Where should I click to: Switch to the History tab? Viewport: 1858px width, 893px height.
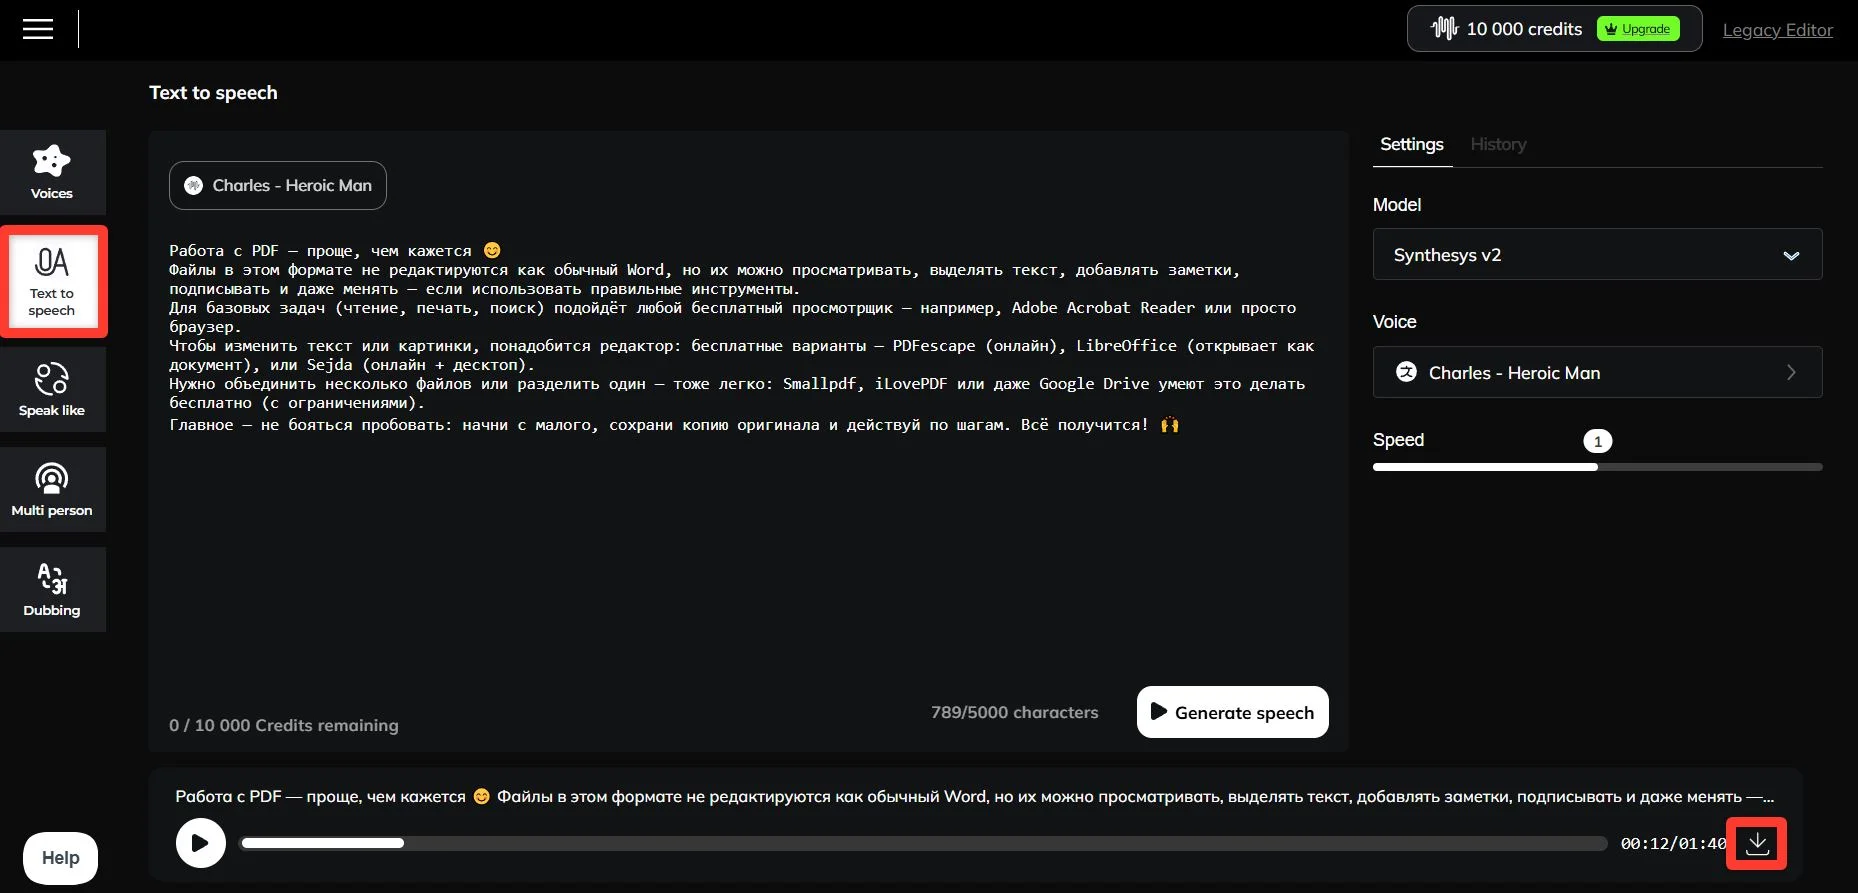click(x=1498, y=145)
